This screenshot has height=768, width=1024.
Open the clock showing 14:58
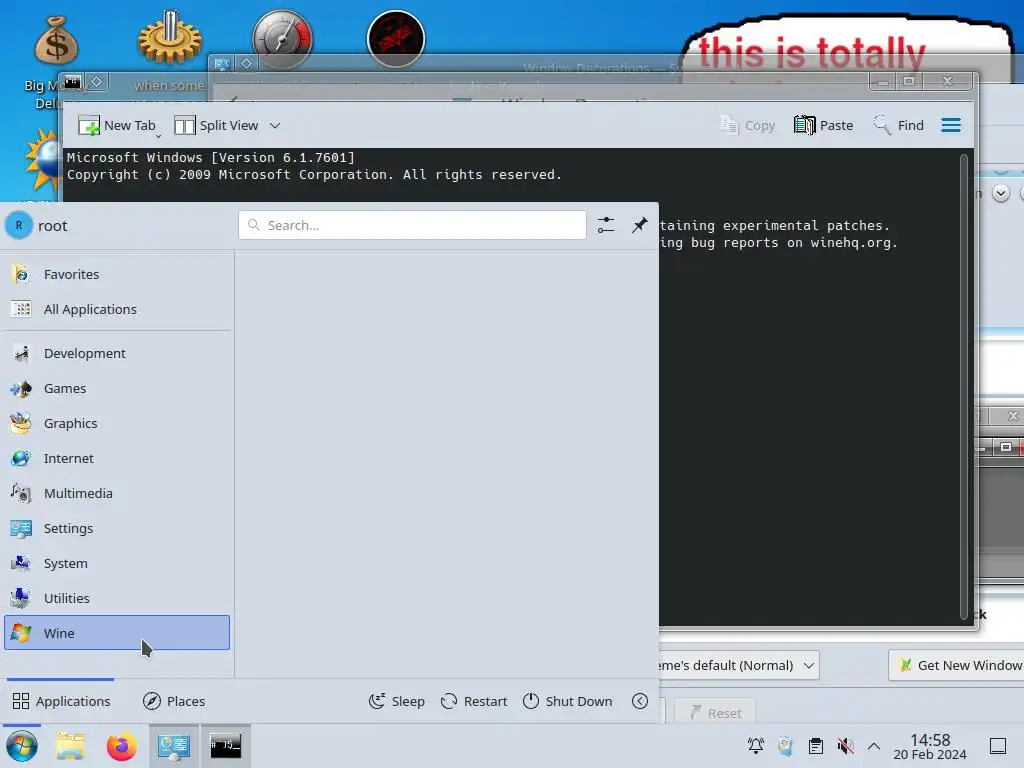pyautogui.click(x=930, y=746)
